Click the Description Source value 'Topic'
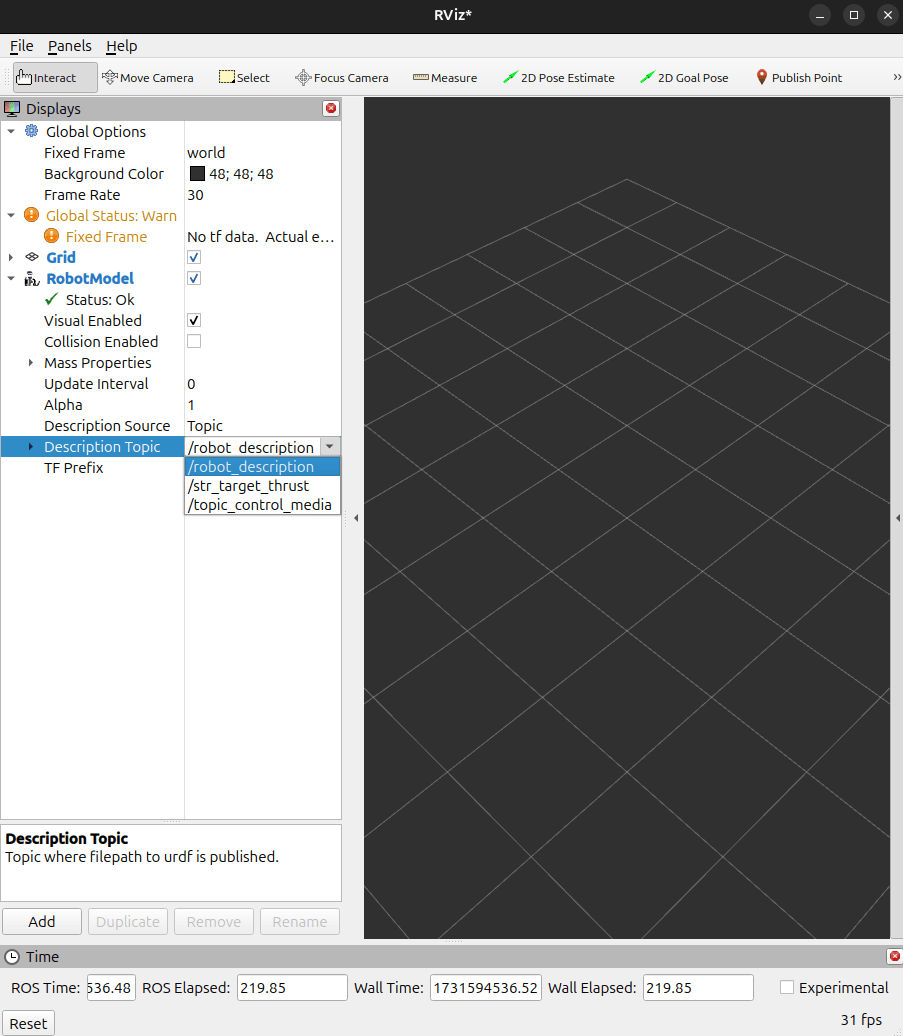This screenshot has width=903, height=1036. pyautogui.click(x=205, y=426)
